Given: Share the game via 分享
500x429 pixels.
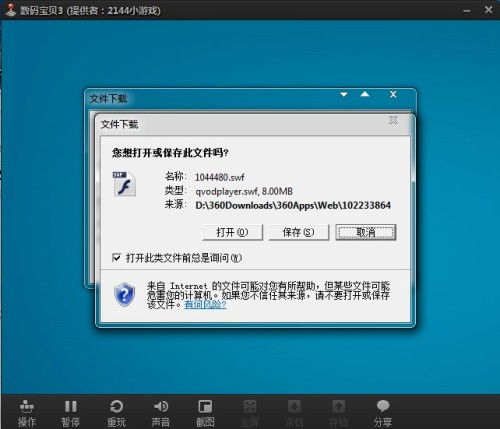Looking at the screenshot, I should (x=383, y=413).
